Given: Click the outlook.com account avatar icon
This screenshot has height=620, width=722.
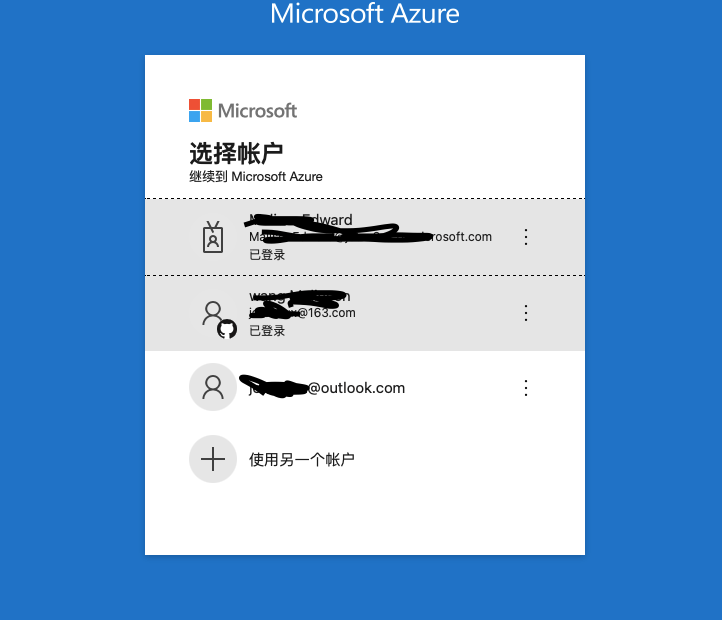Looking at the screenshot, I should click(213, 387).
